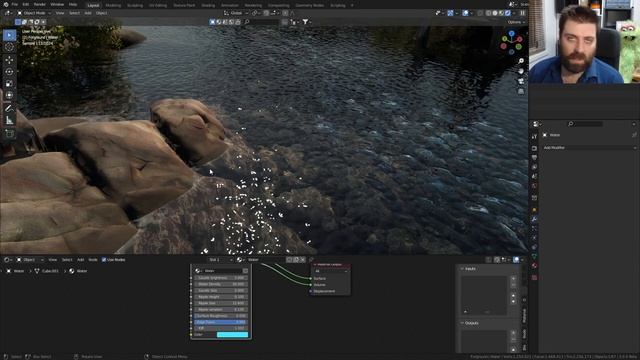Screen dimensions: 640x360
Task: Activate the Select Box arrow tool
Action: 9,35
